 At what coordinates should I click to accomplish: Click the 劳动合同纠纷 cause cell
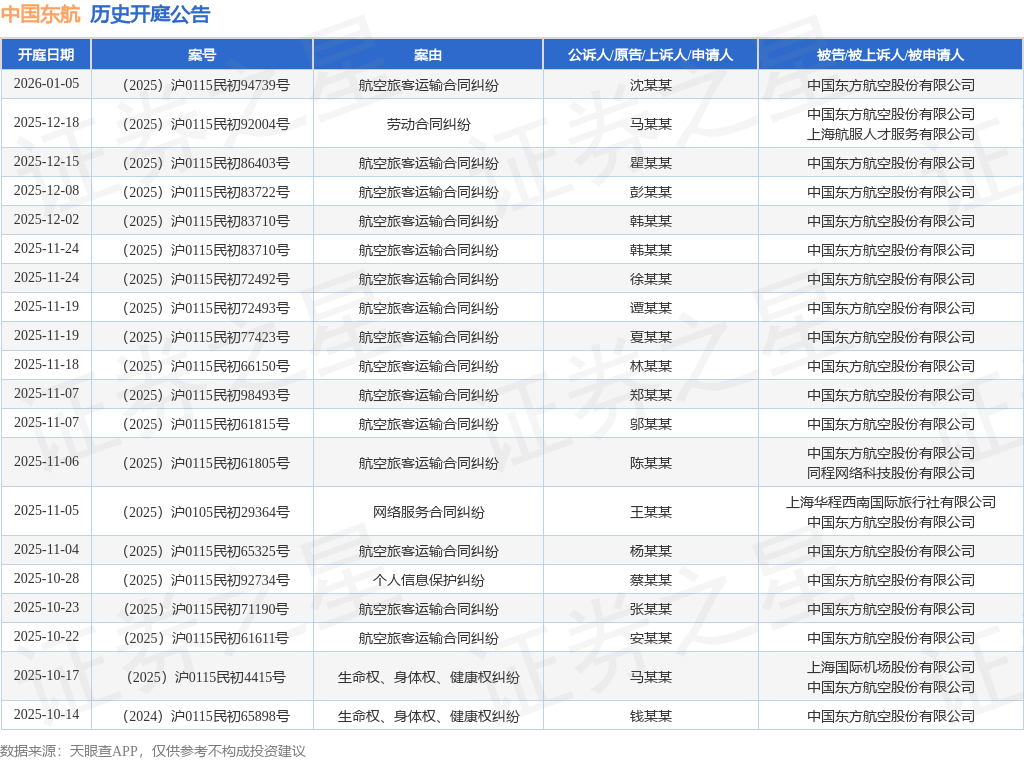coord(428,124)
